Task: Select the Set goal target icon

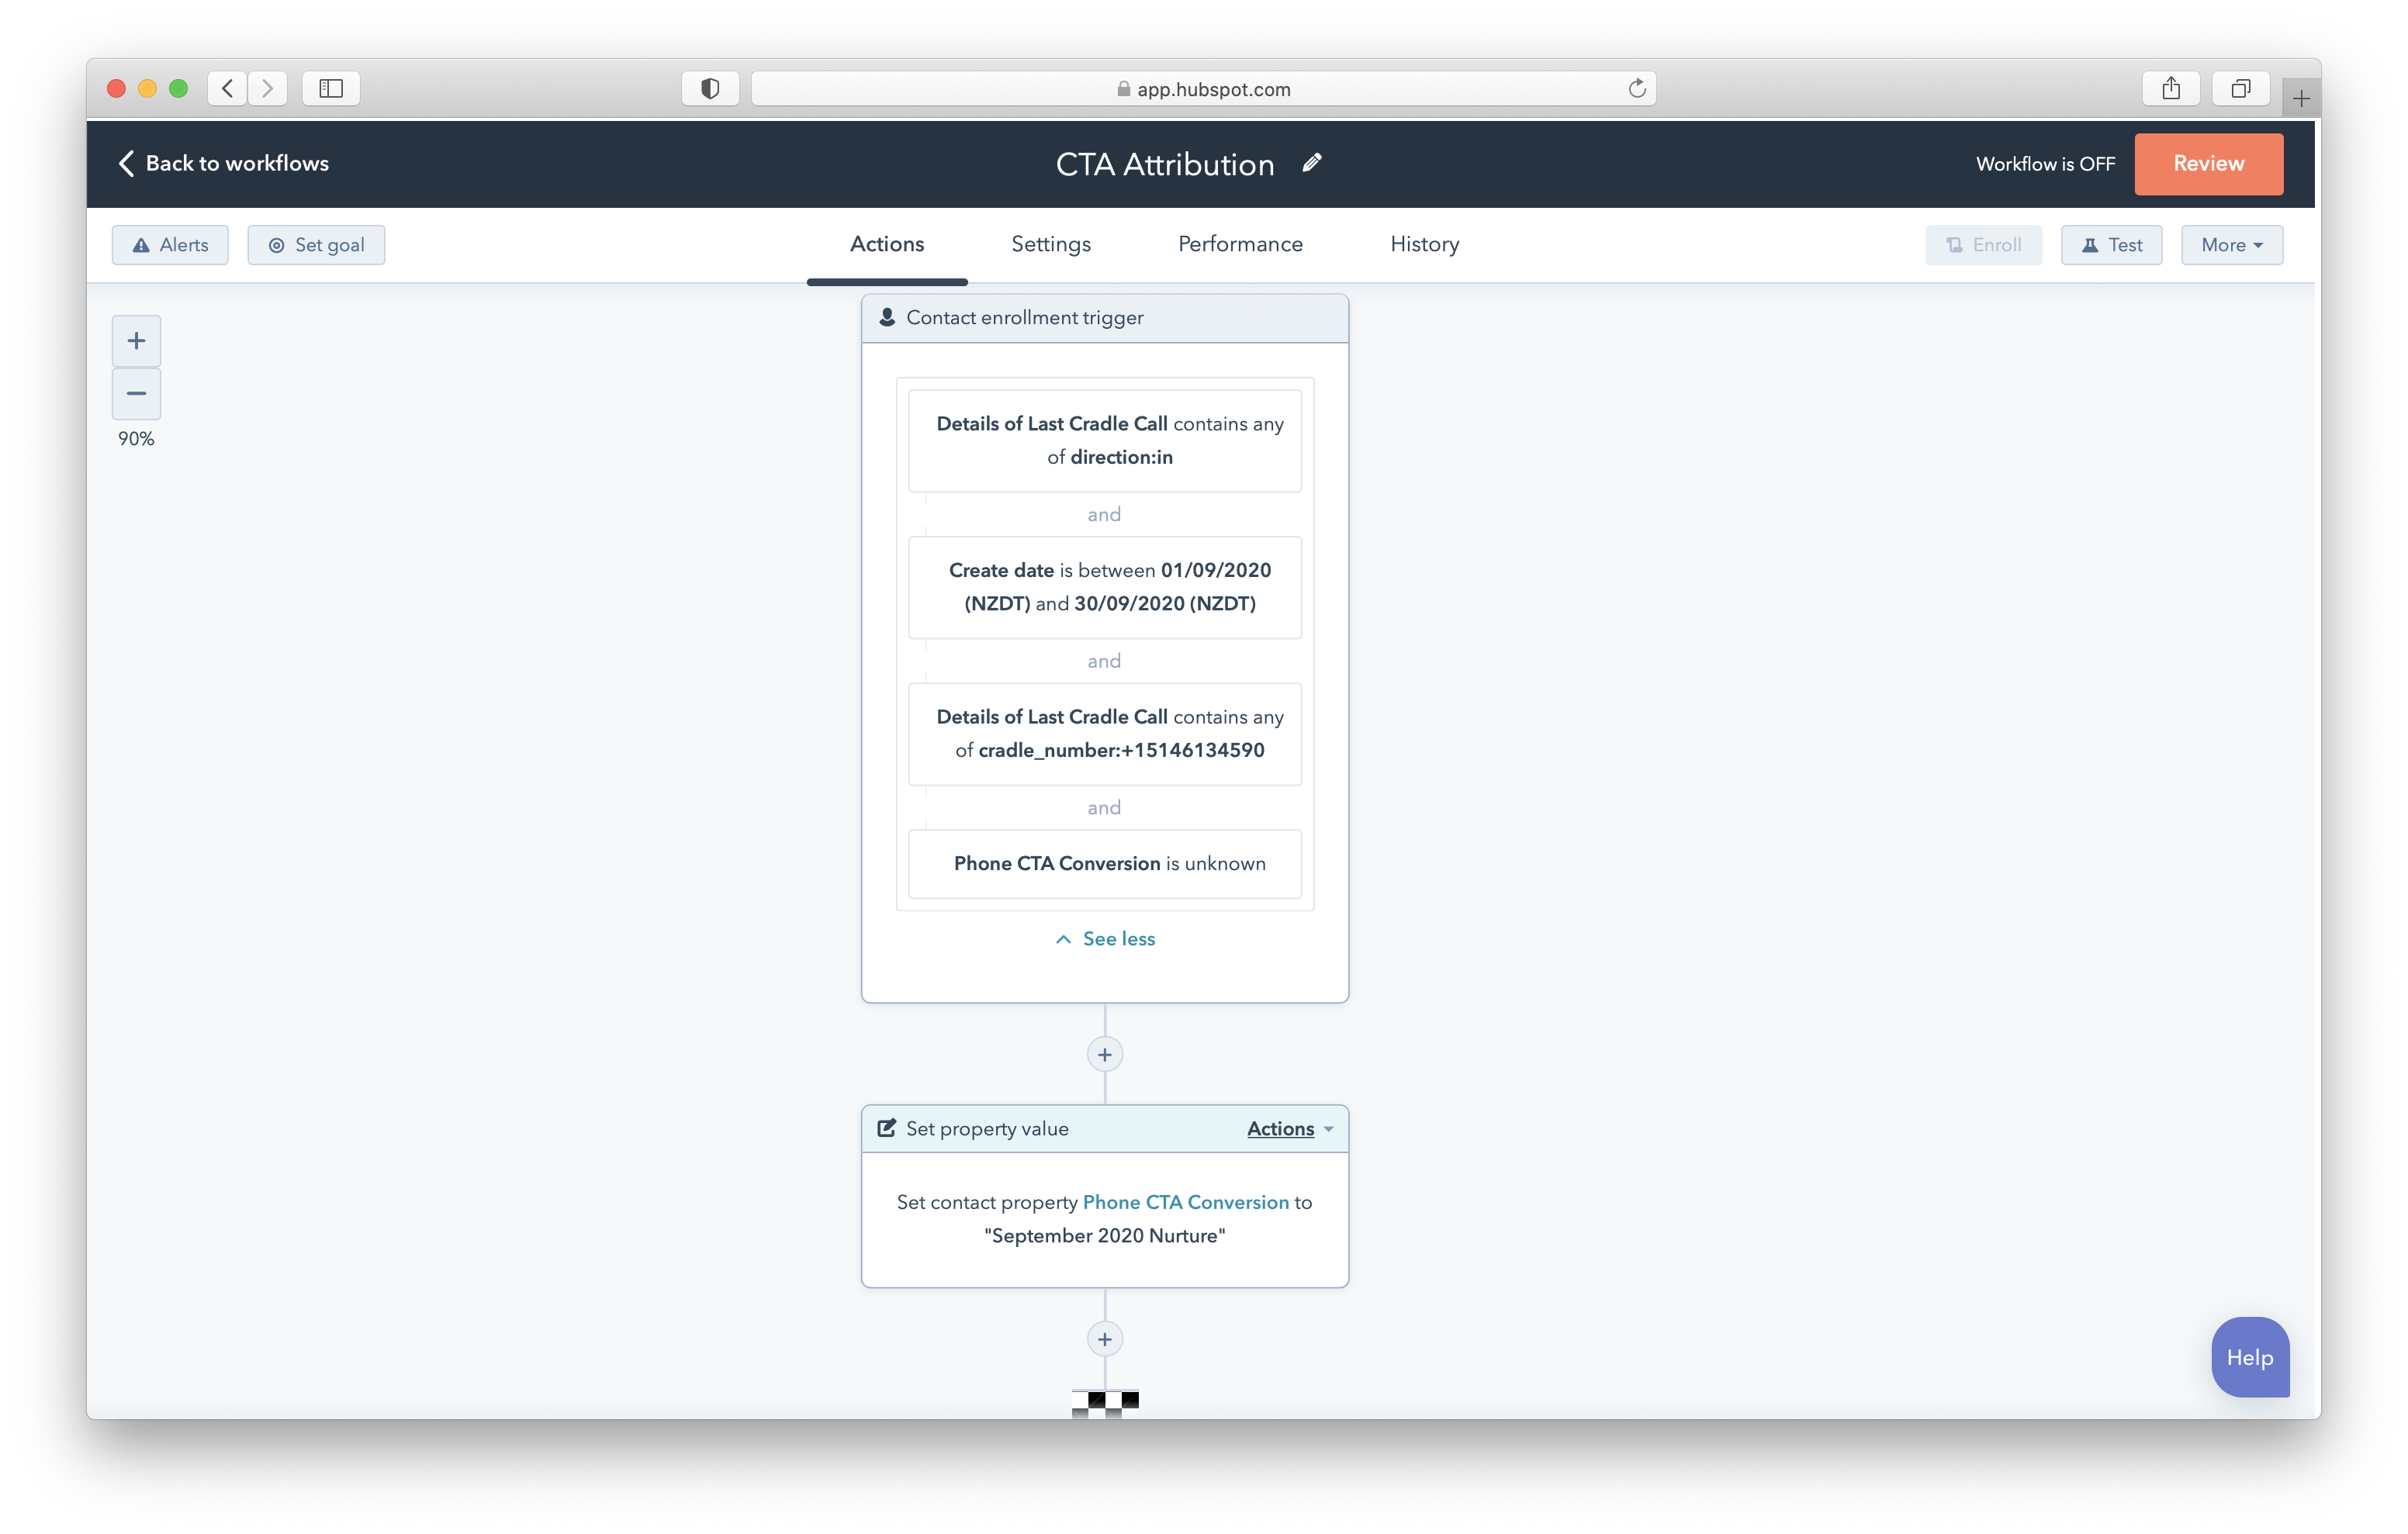Action: click(x=277, y=244)
